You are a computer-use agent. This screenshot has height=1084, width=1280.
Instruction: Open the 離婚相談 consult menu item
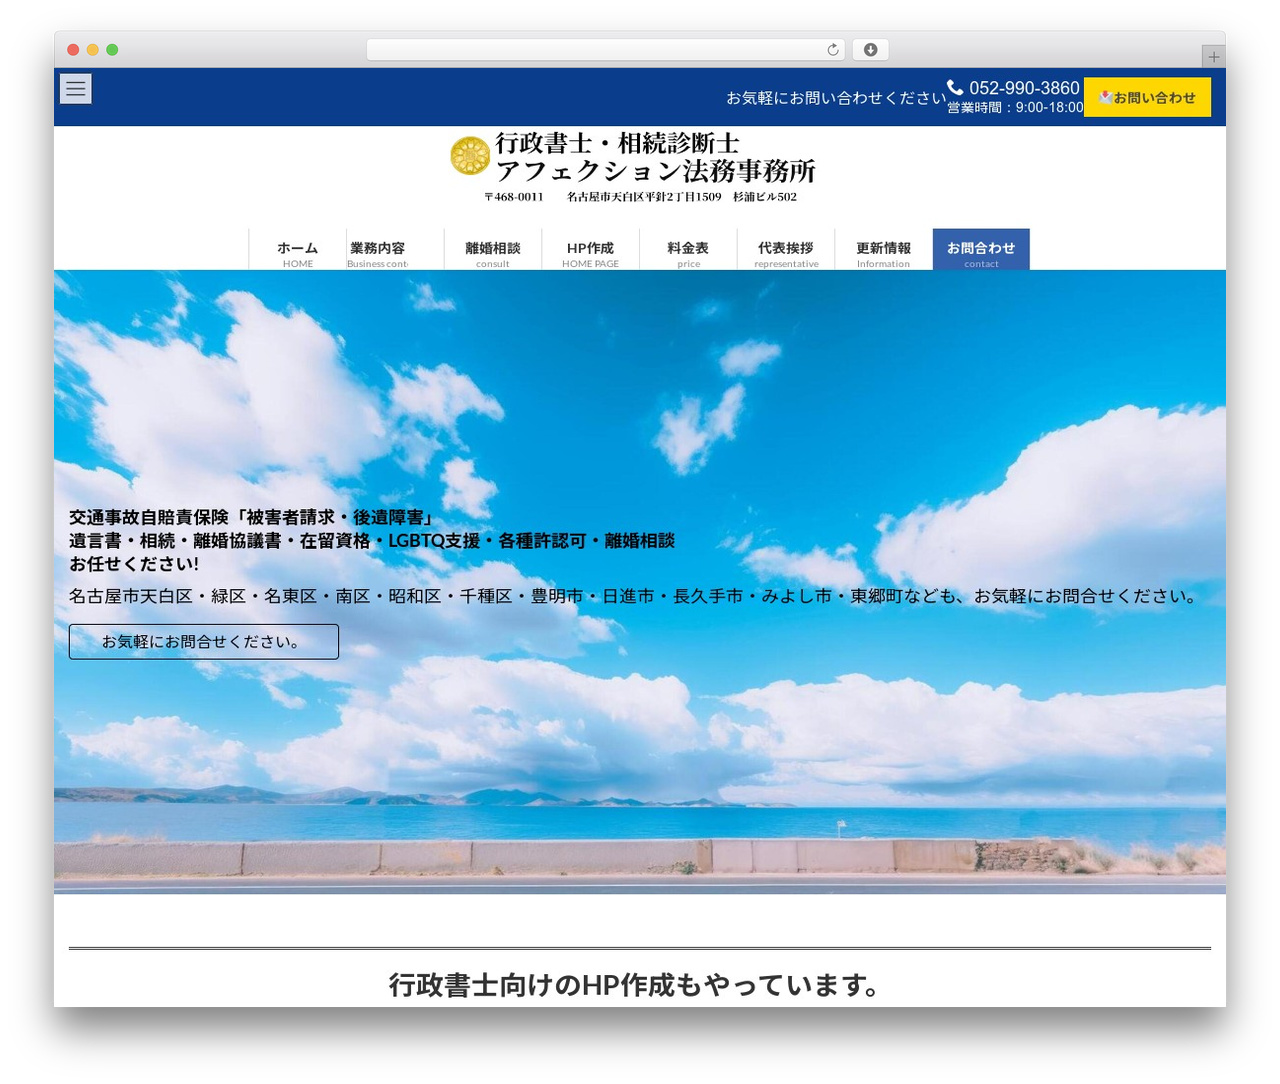[x=493, y=250]
